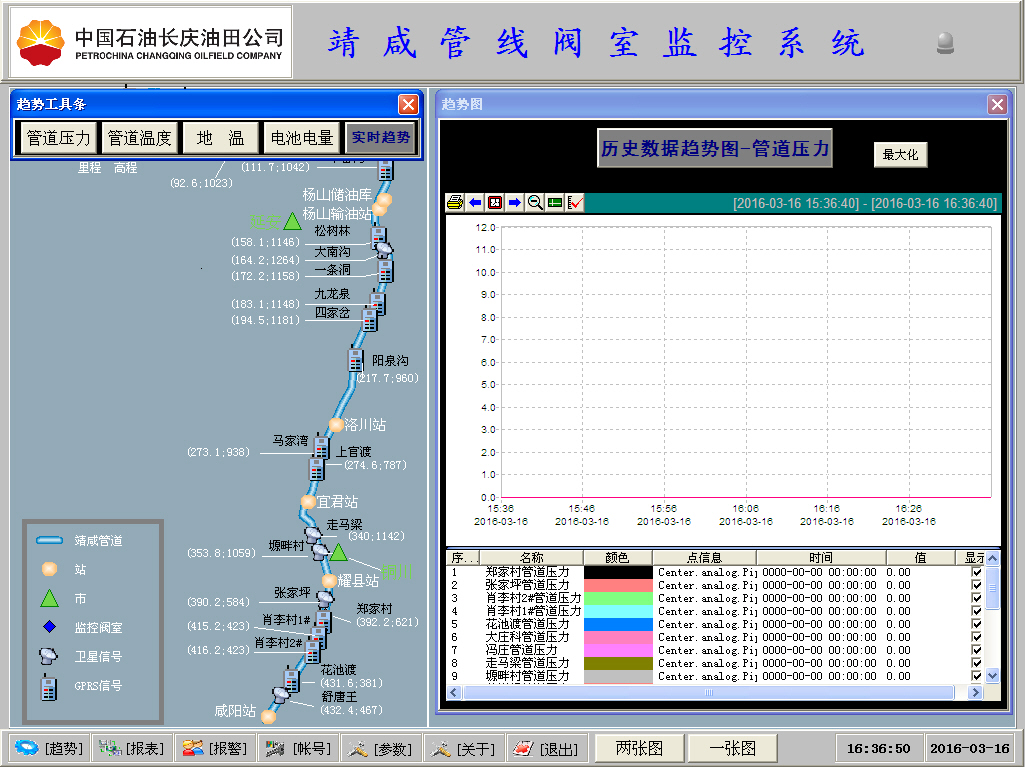Click the red fit-to-window chart icon
The height and width of the screenshot is (767, 1025).
tap(495, 203)
